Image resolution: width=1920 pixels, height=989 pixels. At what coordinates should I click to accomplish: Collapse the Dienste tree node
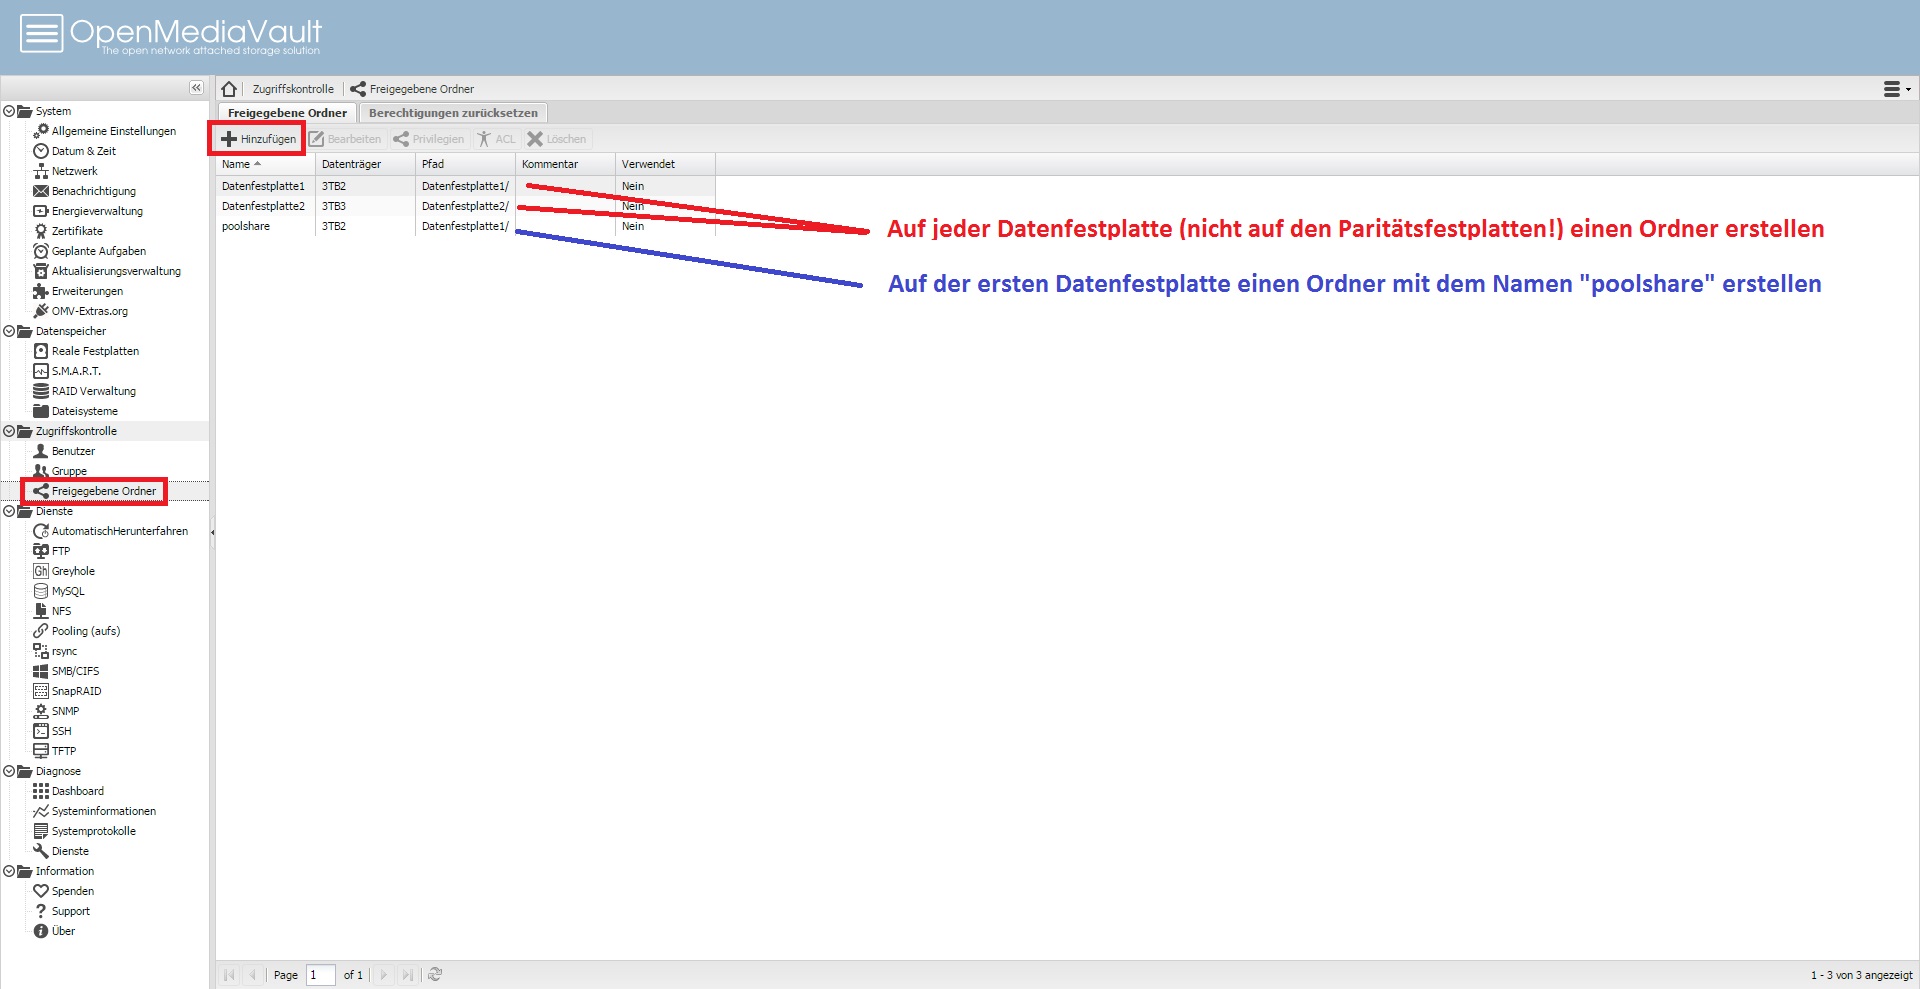pos(9,511)
